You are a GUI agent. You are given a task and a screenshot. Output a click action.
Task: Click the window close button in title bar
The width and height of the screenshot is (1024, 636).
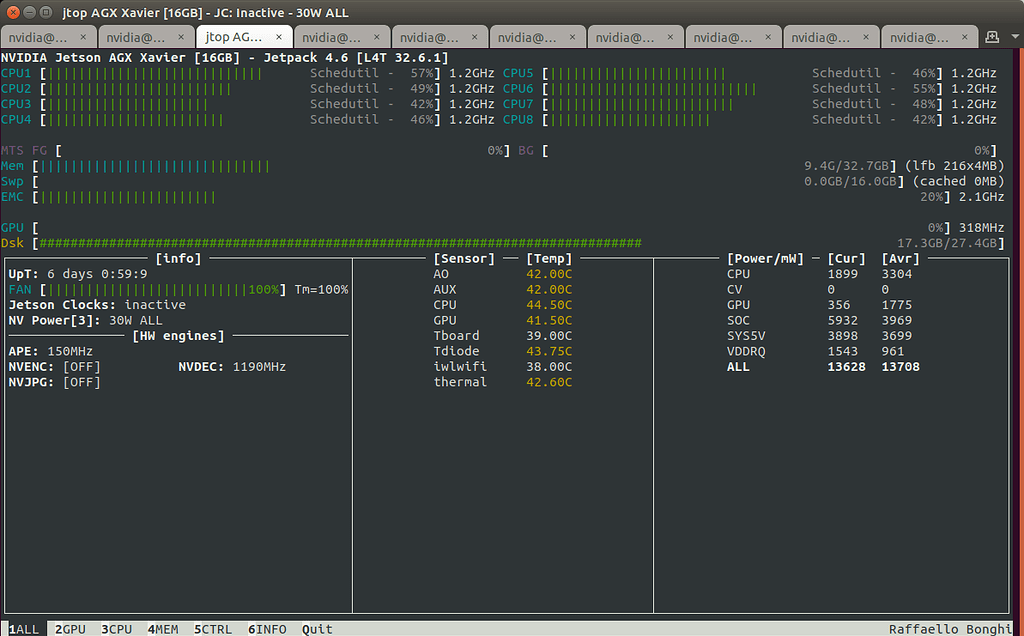pyautogui.click(x=13, y=11)
